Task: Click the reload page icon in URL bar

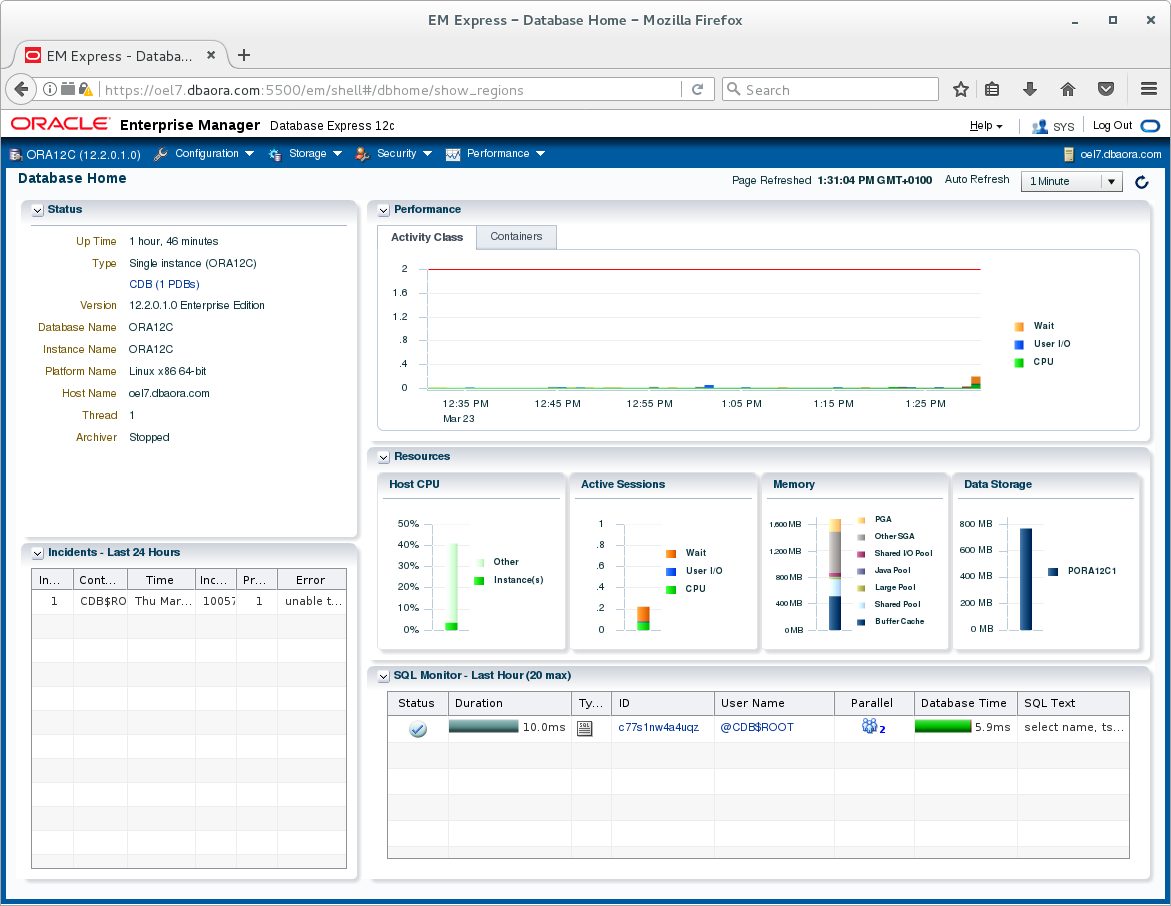Action: pyautogui.click(x=698, y=90)
